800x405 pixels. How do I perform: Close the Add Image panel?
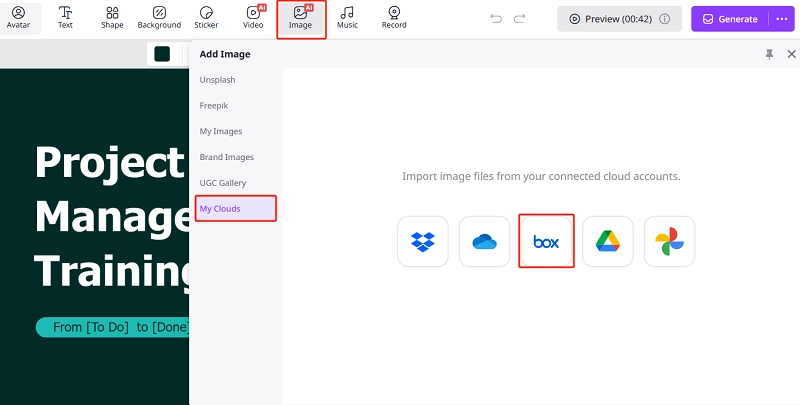pyautogui.click(x=791, y=54)
